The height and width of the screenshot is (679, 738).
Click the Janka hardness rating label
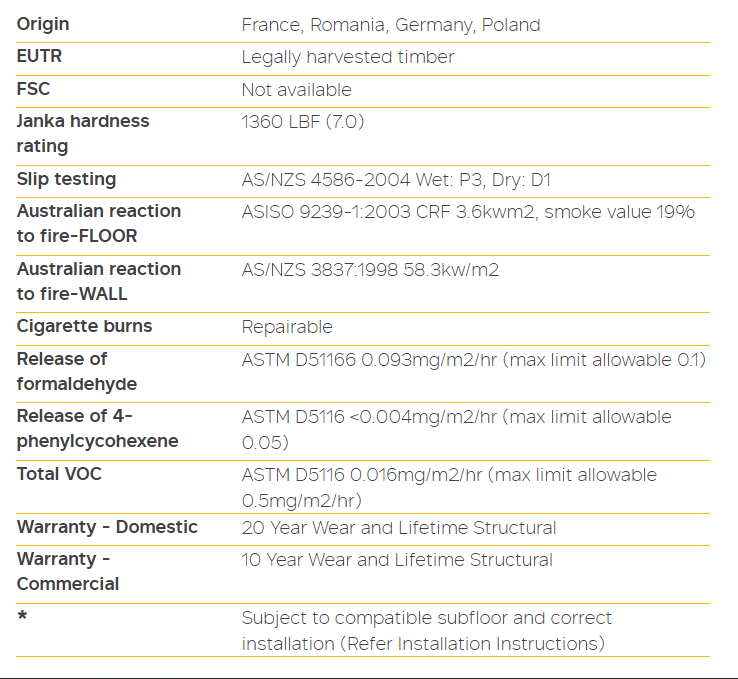83,133
